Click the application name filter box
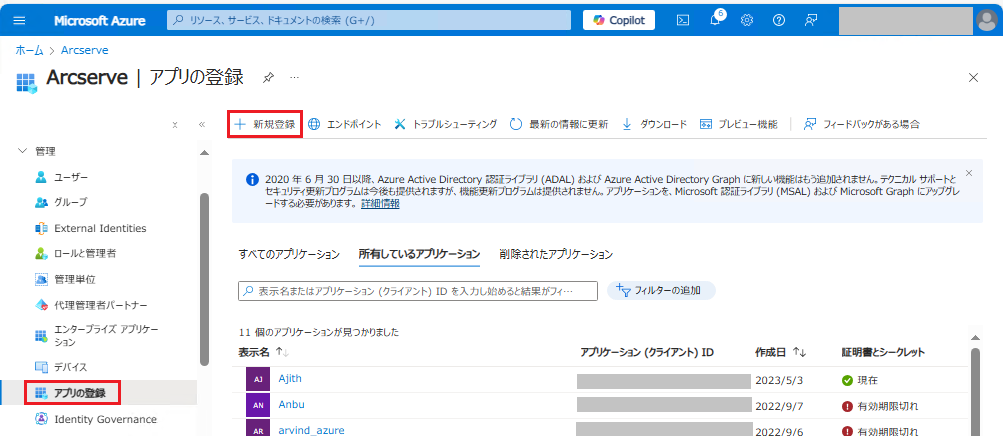Viewport: 1003px width, 436px height. click(x=418, y=290)
